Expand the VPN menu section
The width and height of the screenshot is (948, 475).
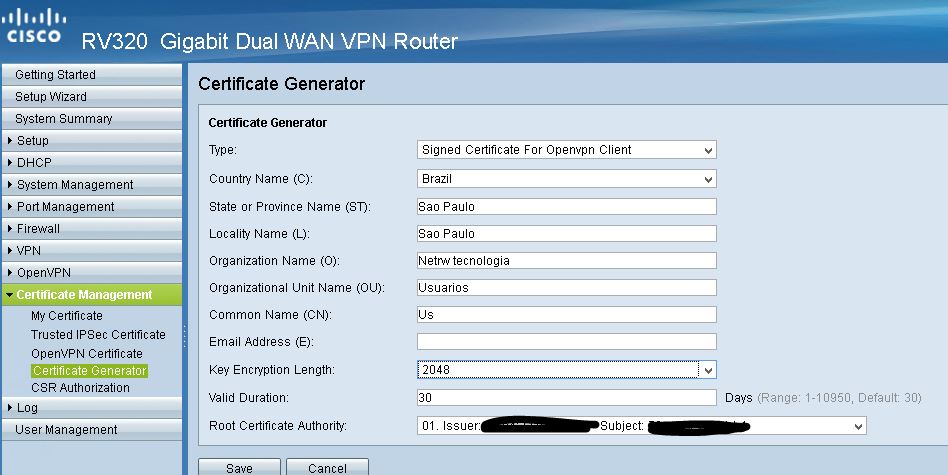tap(91, 250)
